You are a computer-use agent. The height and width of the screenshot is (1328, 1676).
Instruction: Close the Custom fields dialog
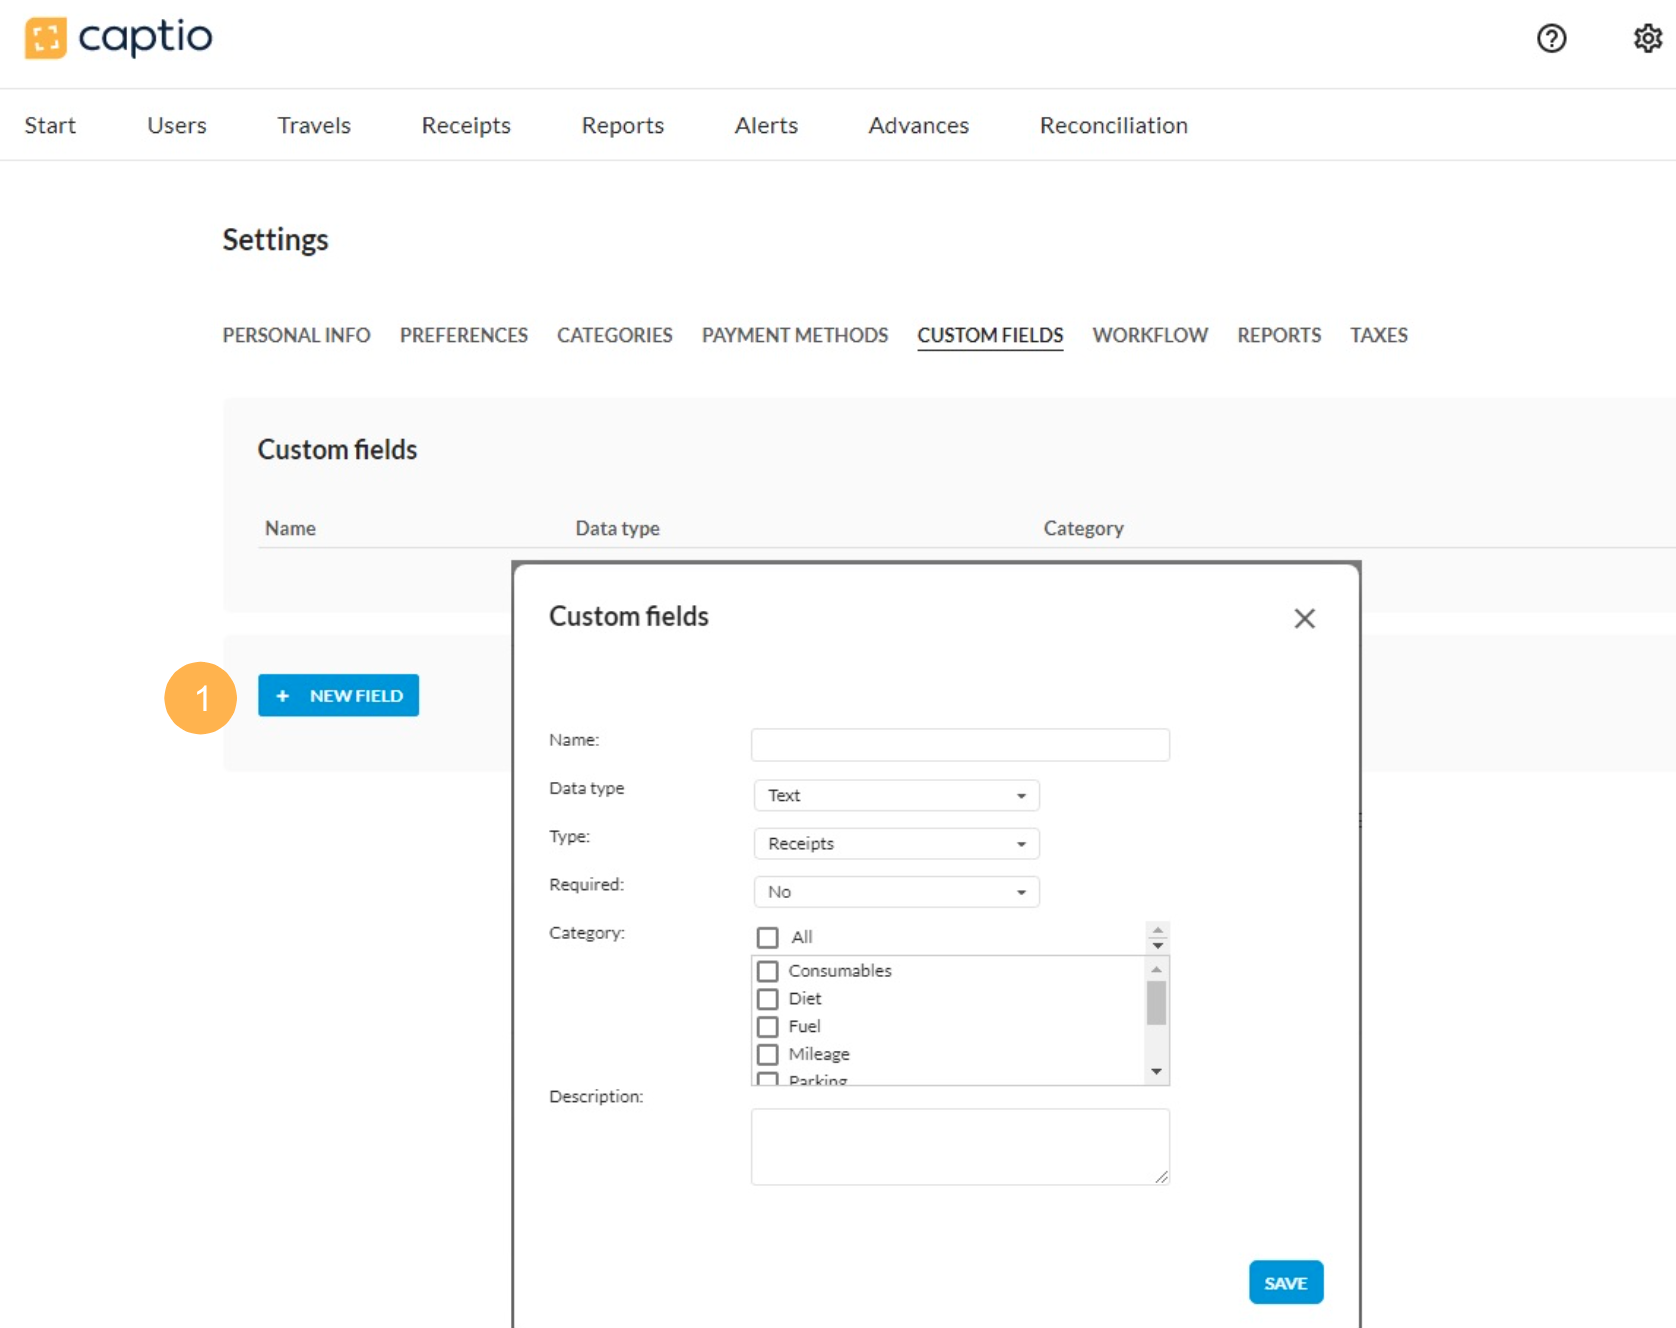pyautogui.click(x=1304, y=618)
